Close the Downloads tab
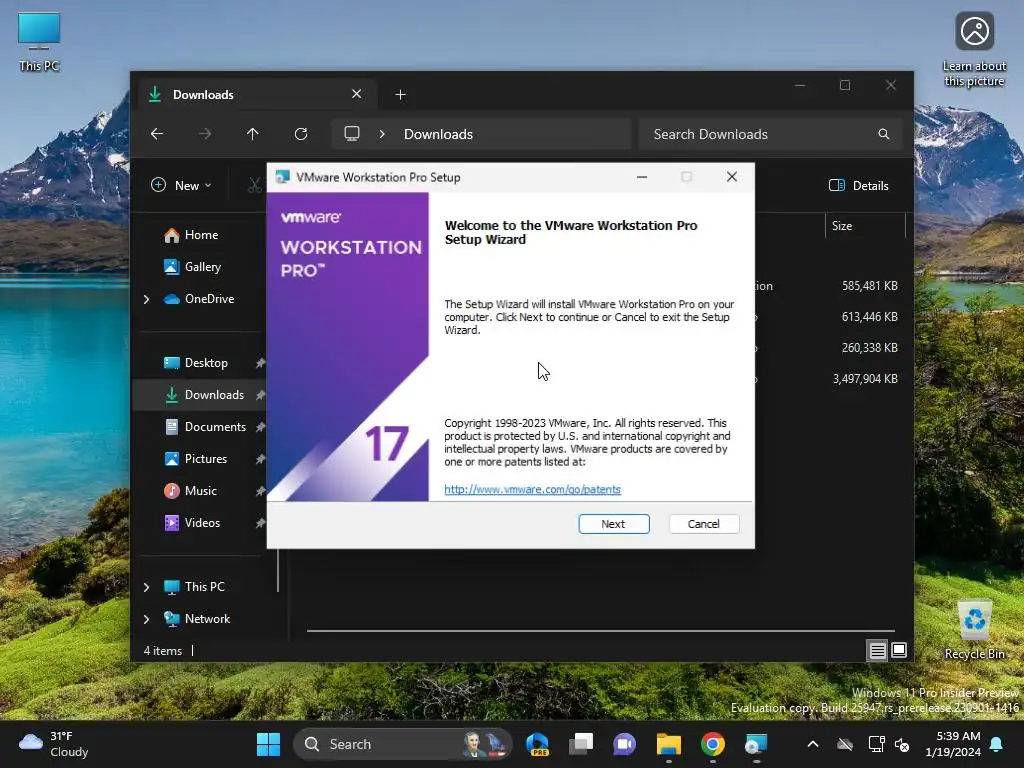The image size is (1024, 768). pos(357,94)
